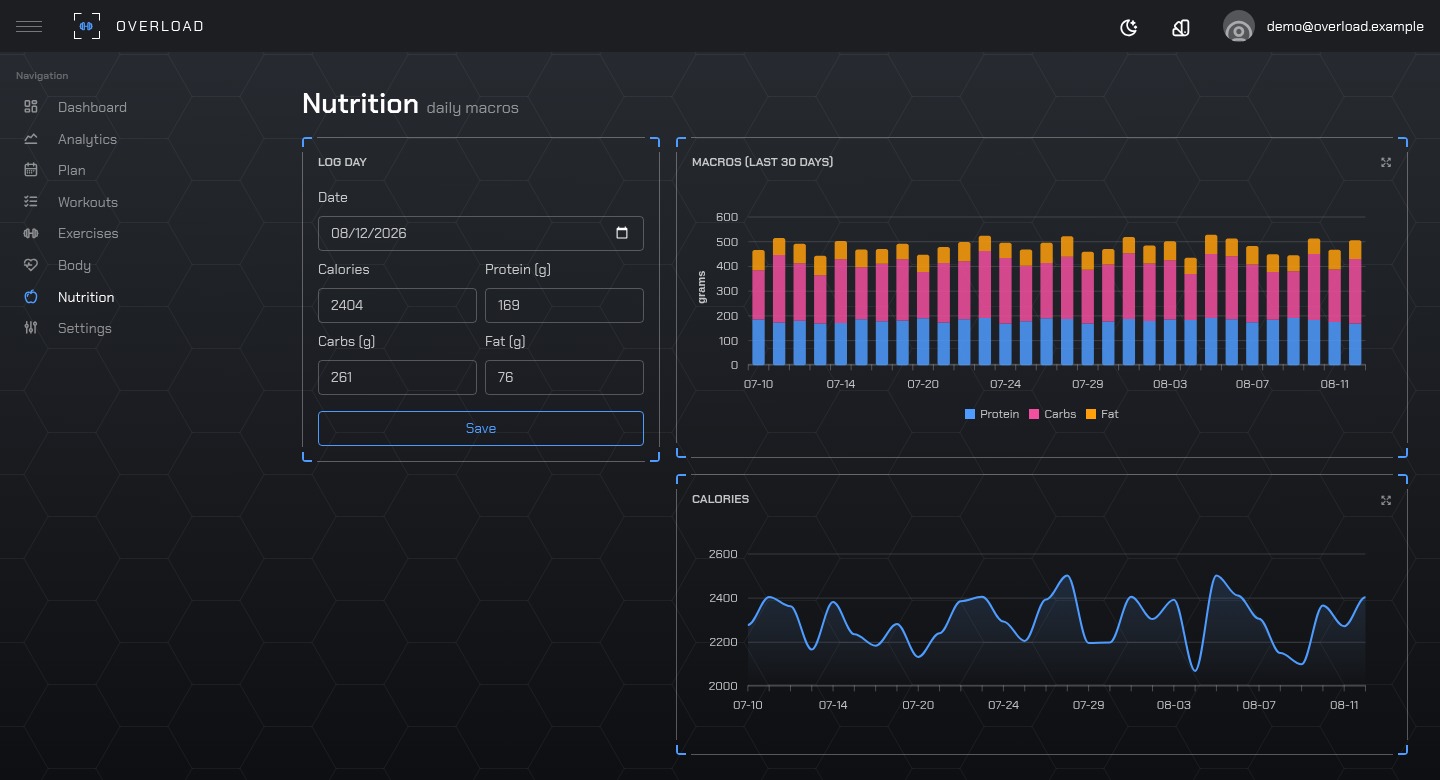The image size is (1440, 780).
Task: Click the Dashboard grid icon
Action: coord(31,107)
